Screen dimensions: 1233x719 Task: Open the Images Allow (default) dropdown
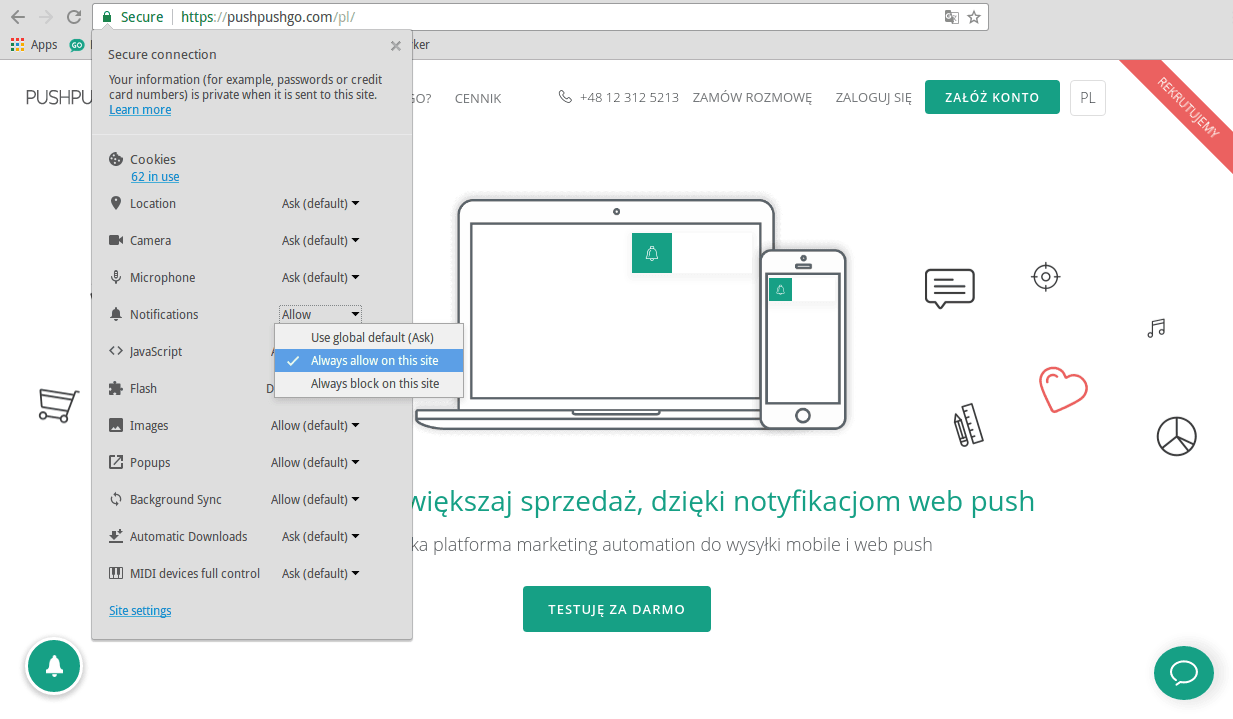(315, 425)
